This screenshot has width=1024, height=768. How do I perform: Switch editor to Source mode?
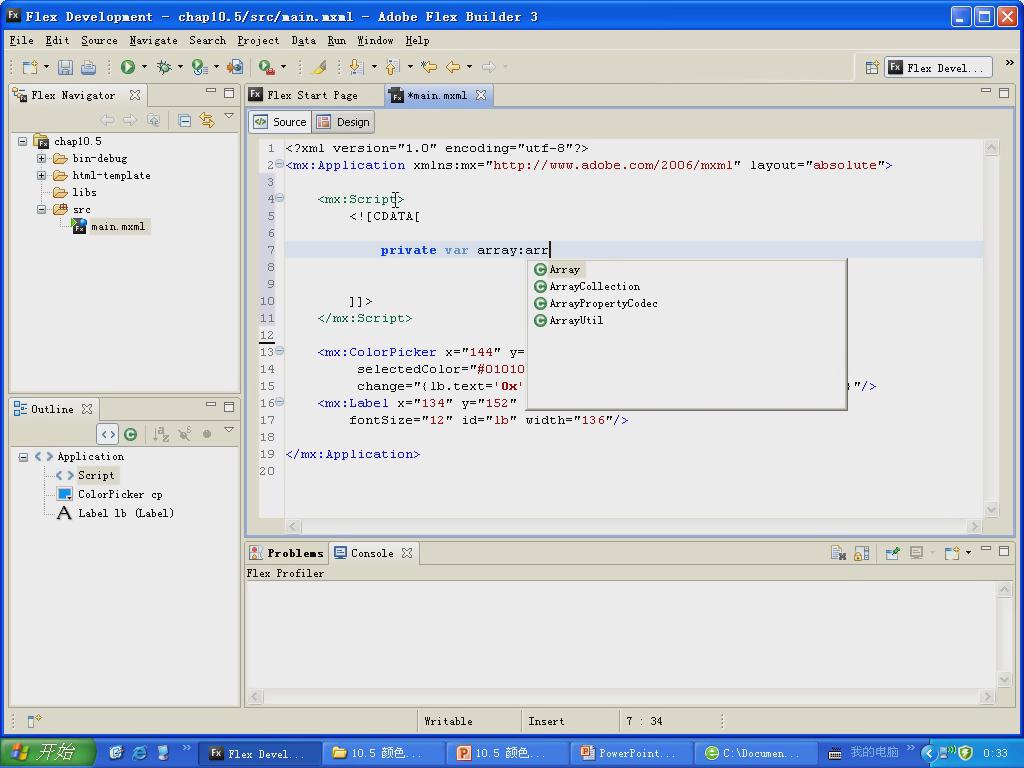tap(280, 122)
